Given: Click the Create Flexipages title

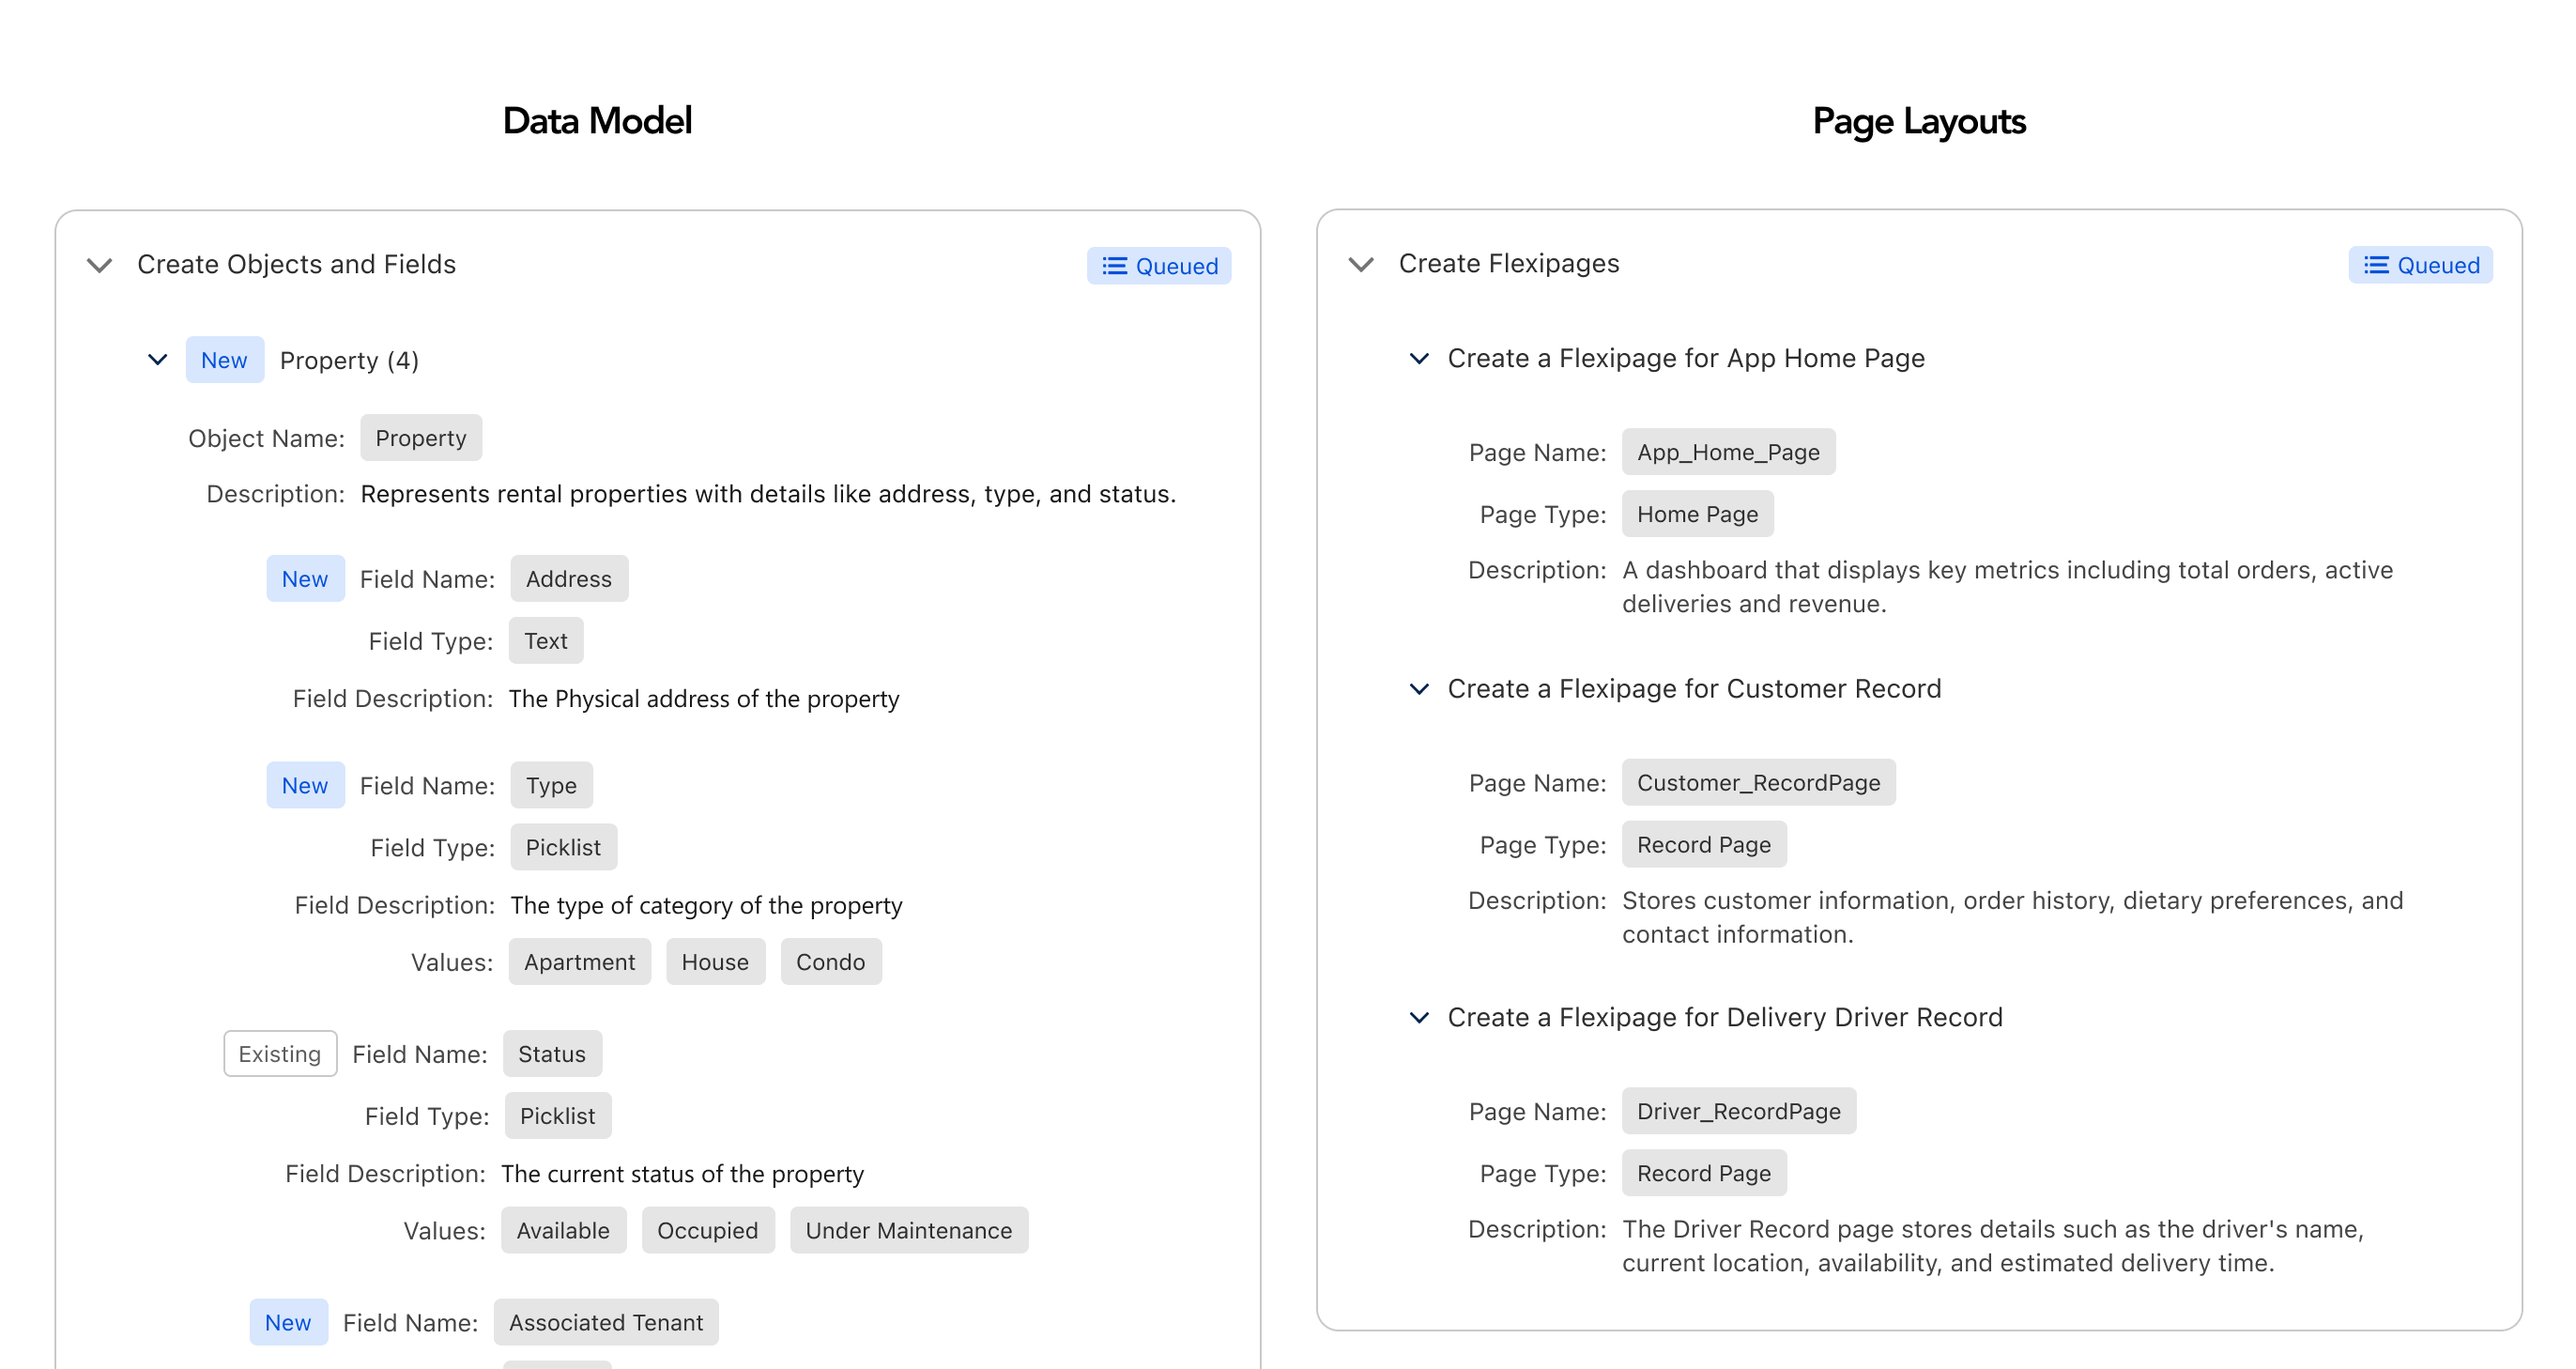Looking at the screenshot, I should click(1509, 263).
